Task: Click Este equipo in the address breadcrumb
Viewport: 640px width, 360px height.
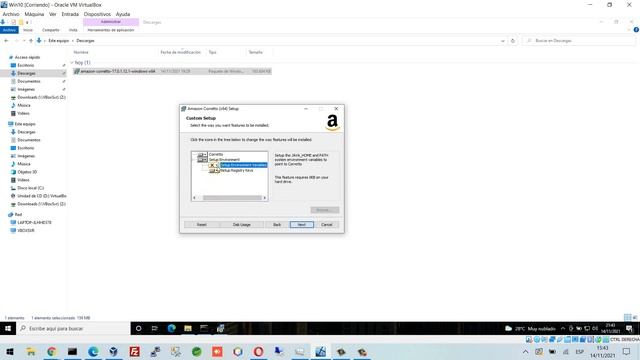Action: [59, 41]
